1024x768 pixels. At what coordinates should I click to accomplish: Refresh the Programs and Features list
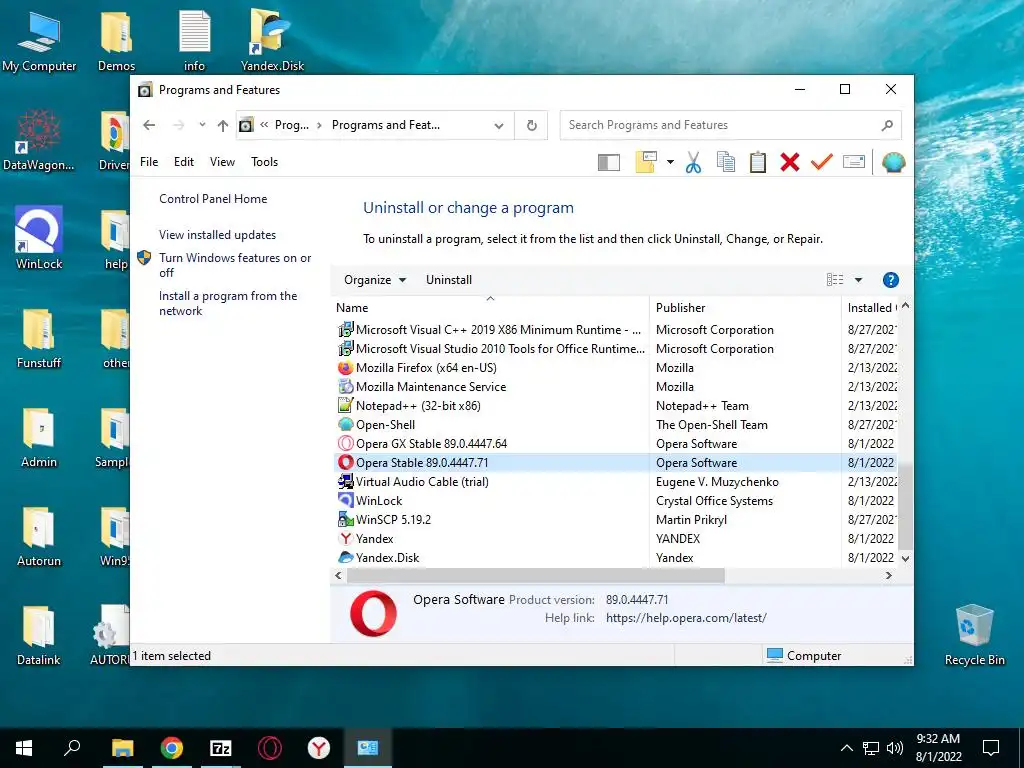[x=532, y=125]
